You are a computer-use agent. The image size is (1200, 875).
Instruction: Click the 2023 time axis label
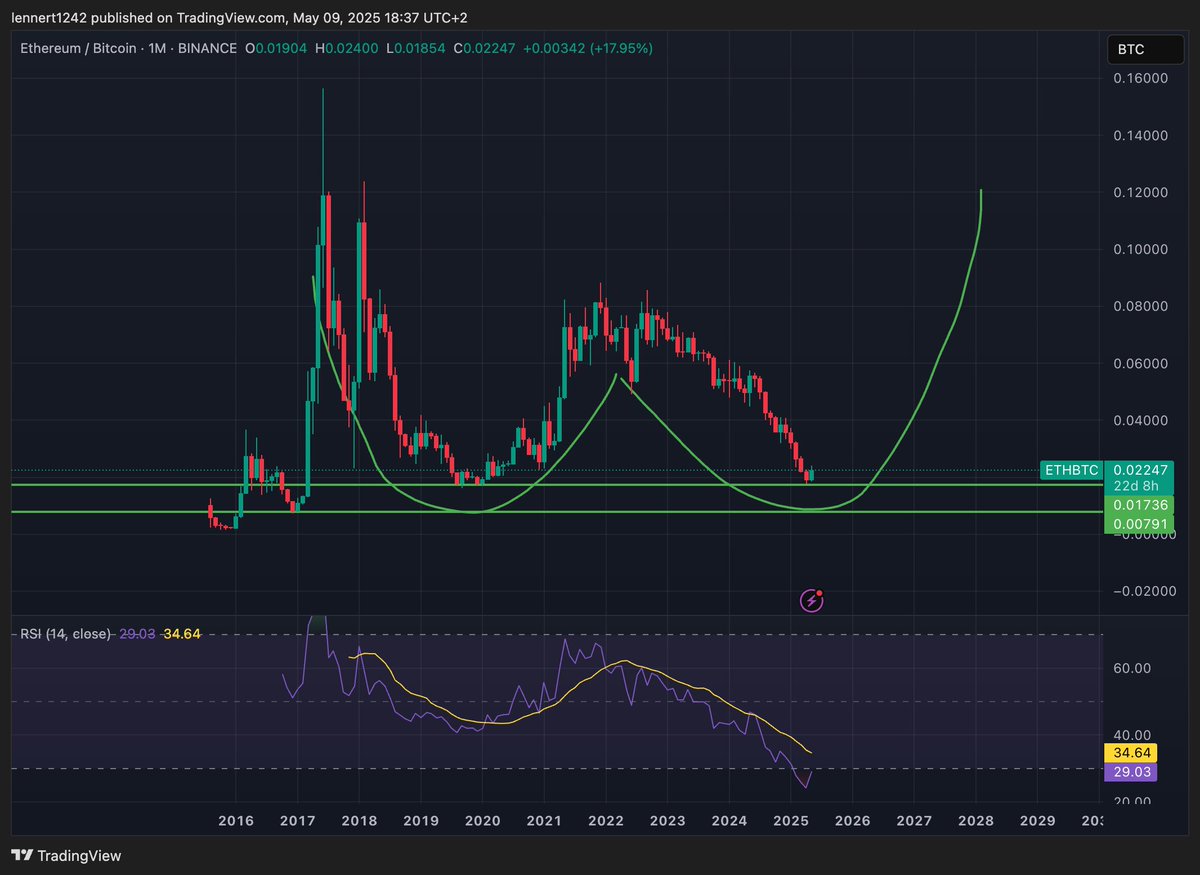coord(667,820)
